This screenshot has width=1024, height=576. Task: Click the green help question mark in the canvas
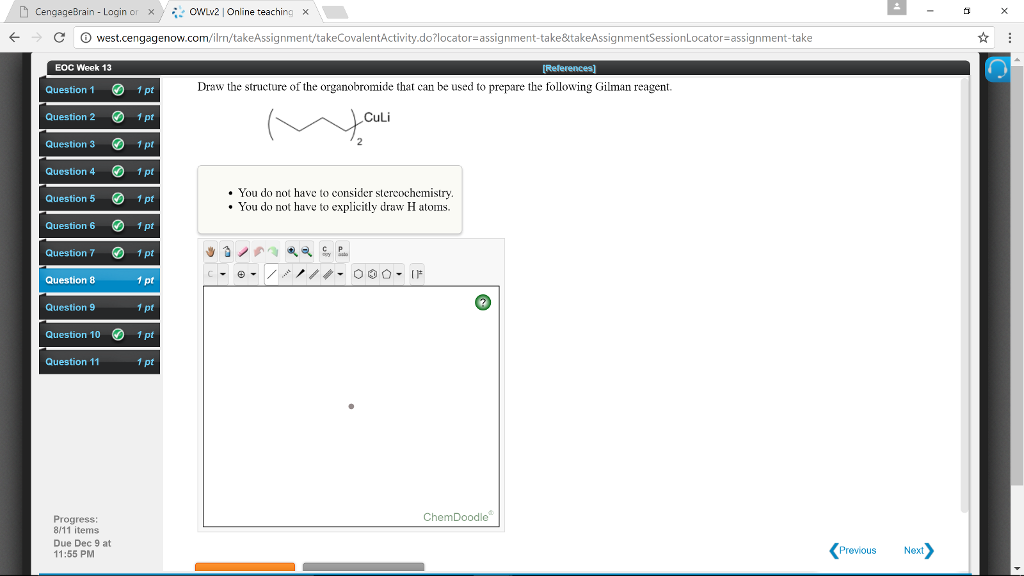pyautogui.click(x=483, y=302)
